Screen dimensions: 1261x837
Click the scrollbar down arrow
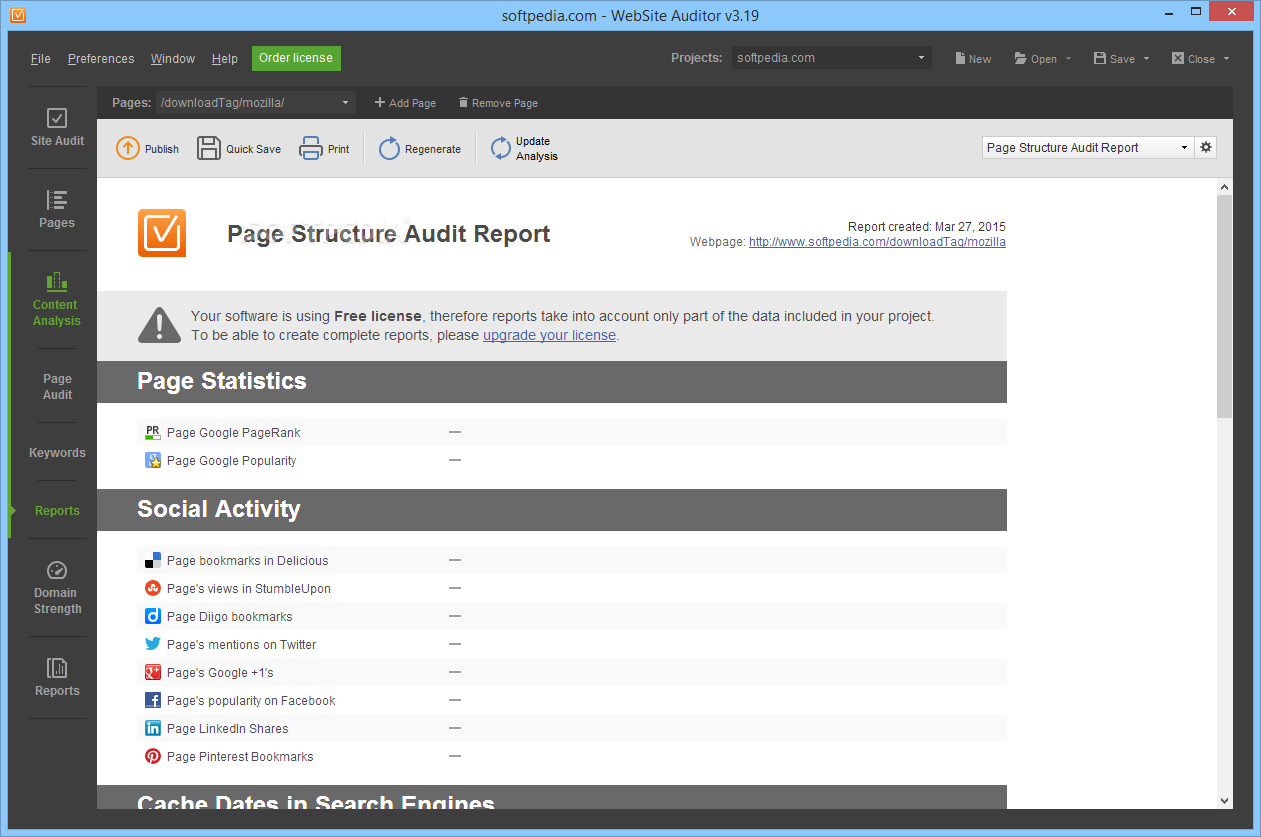[1225, 800]
